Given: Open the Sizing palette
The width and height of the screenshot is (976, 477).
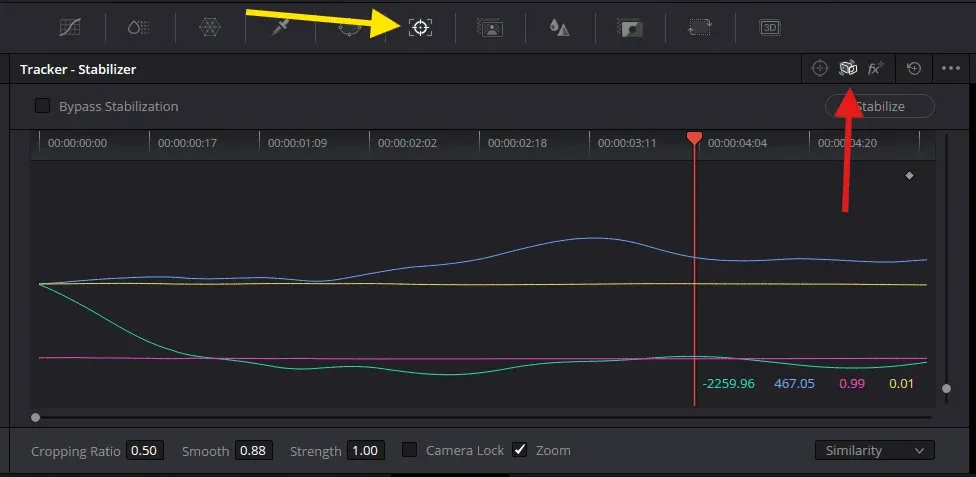Looking at the screenshot, I should [x=700, y=27].
